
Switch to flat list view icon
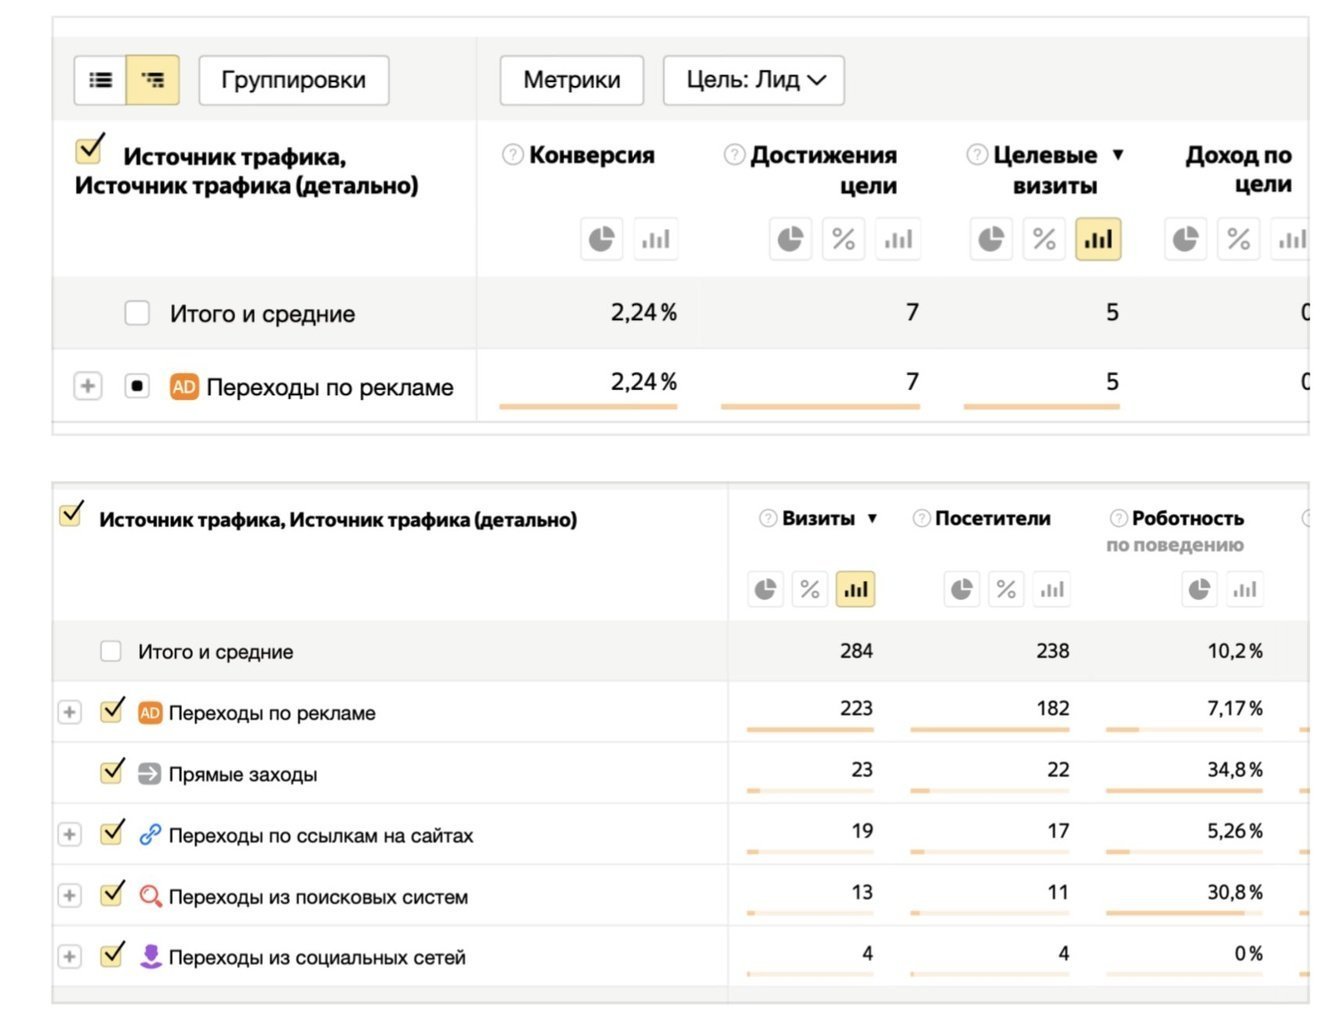[101, 80]
